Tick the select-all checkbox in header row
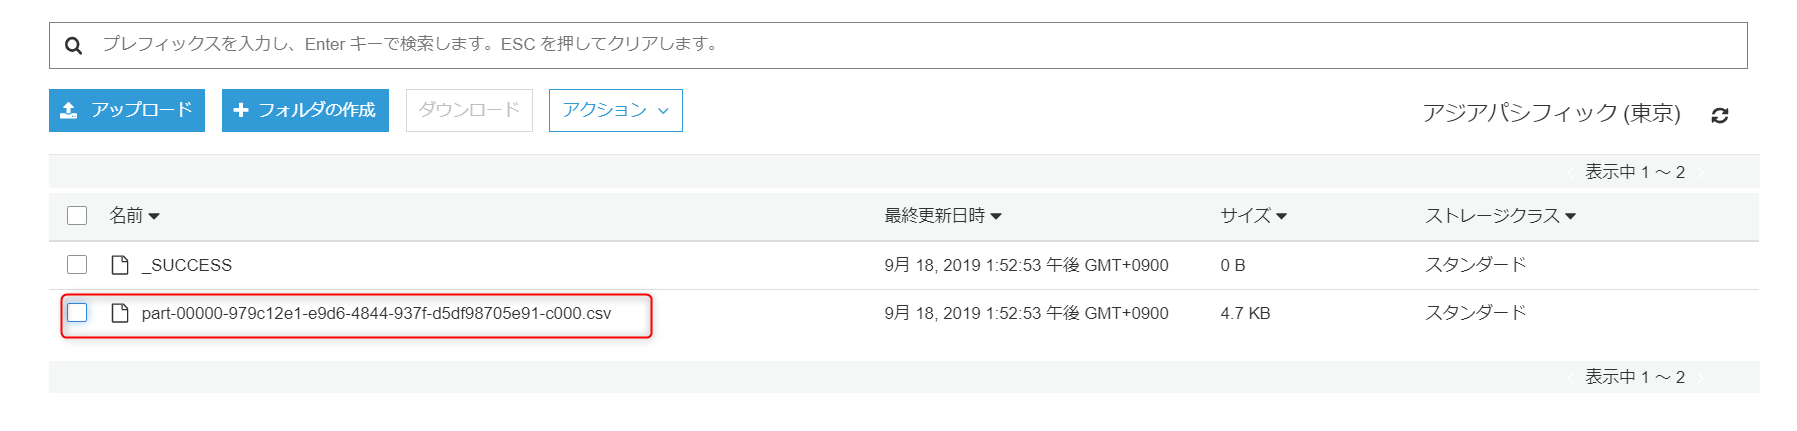 (77, 215)
